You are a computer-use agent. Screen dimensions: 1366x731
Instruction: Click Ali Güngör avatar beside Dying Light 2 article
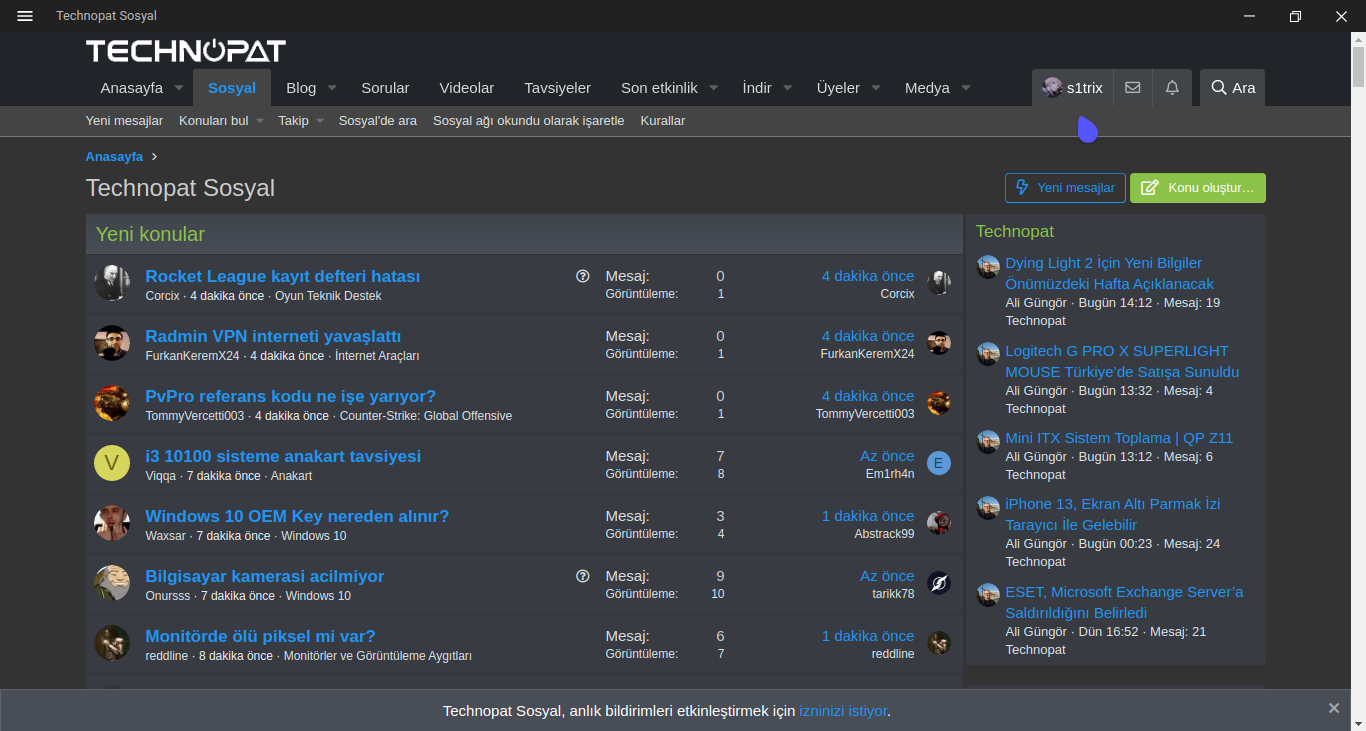pos(988,266)
